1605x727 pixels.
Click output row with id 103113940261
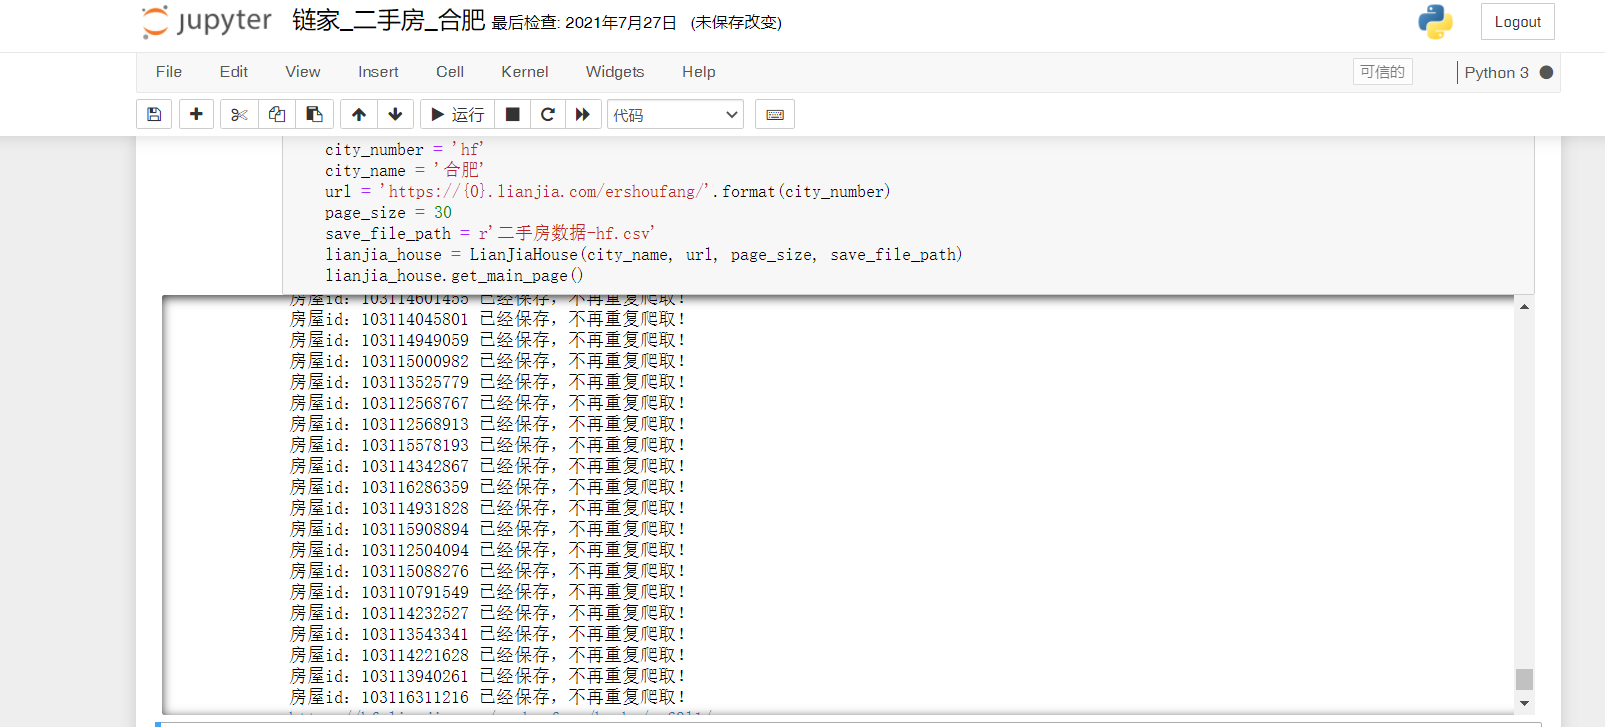coord(488,676)
